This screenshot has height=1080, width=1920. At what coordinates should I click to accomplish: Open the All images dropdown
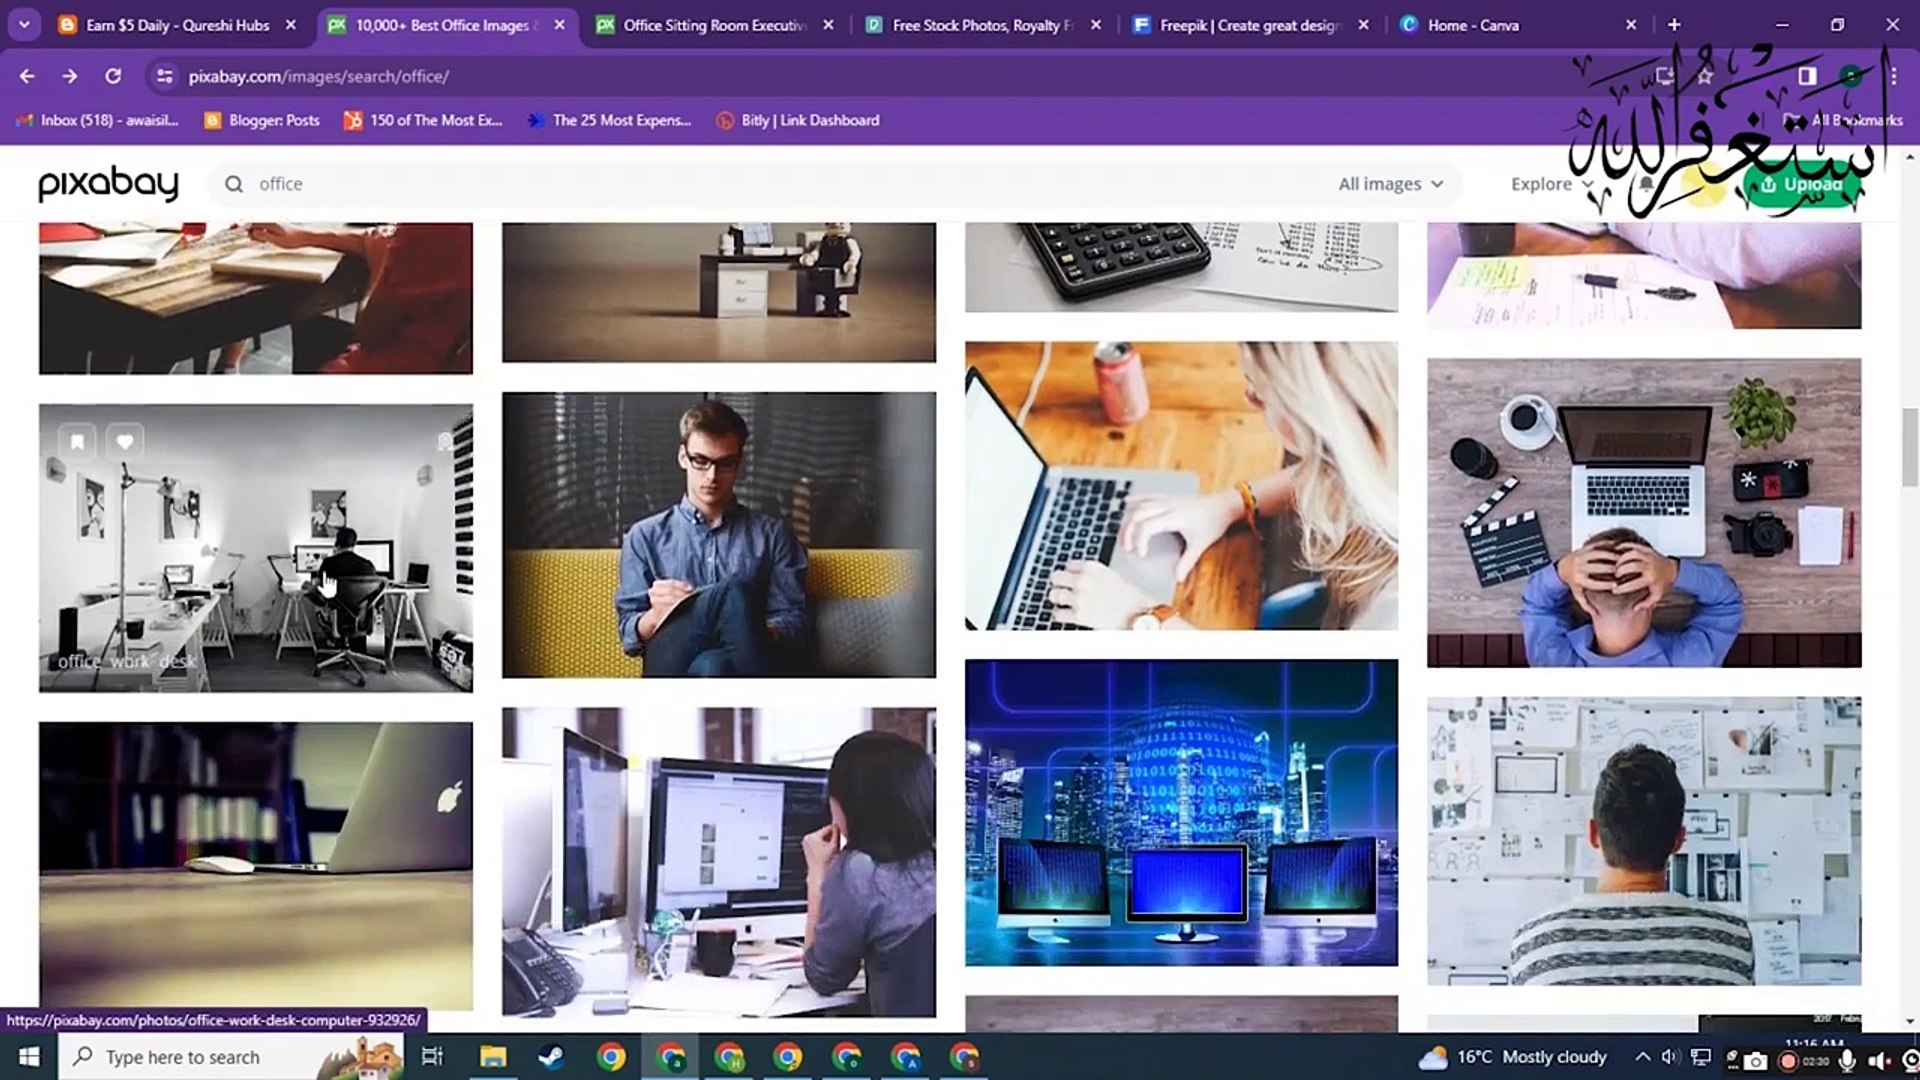coord(1391,183)
